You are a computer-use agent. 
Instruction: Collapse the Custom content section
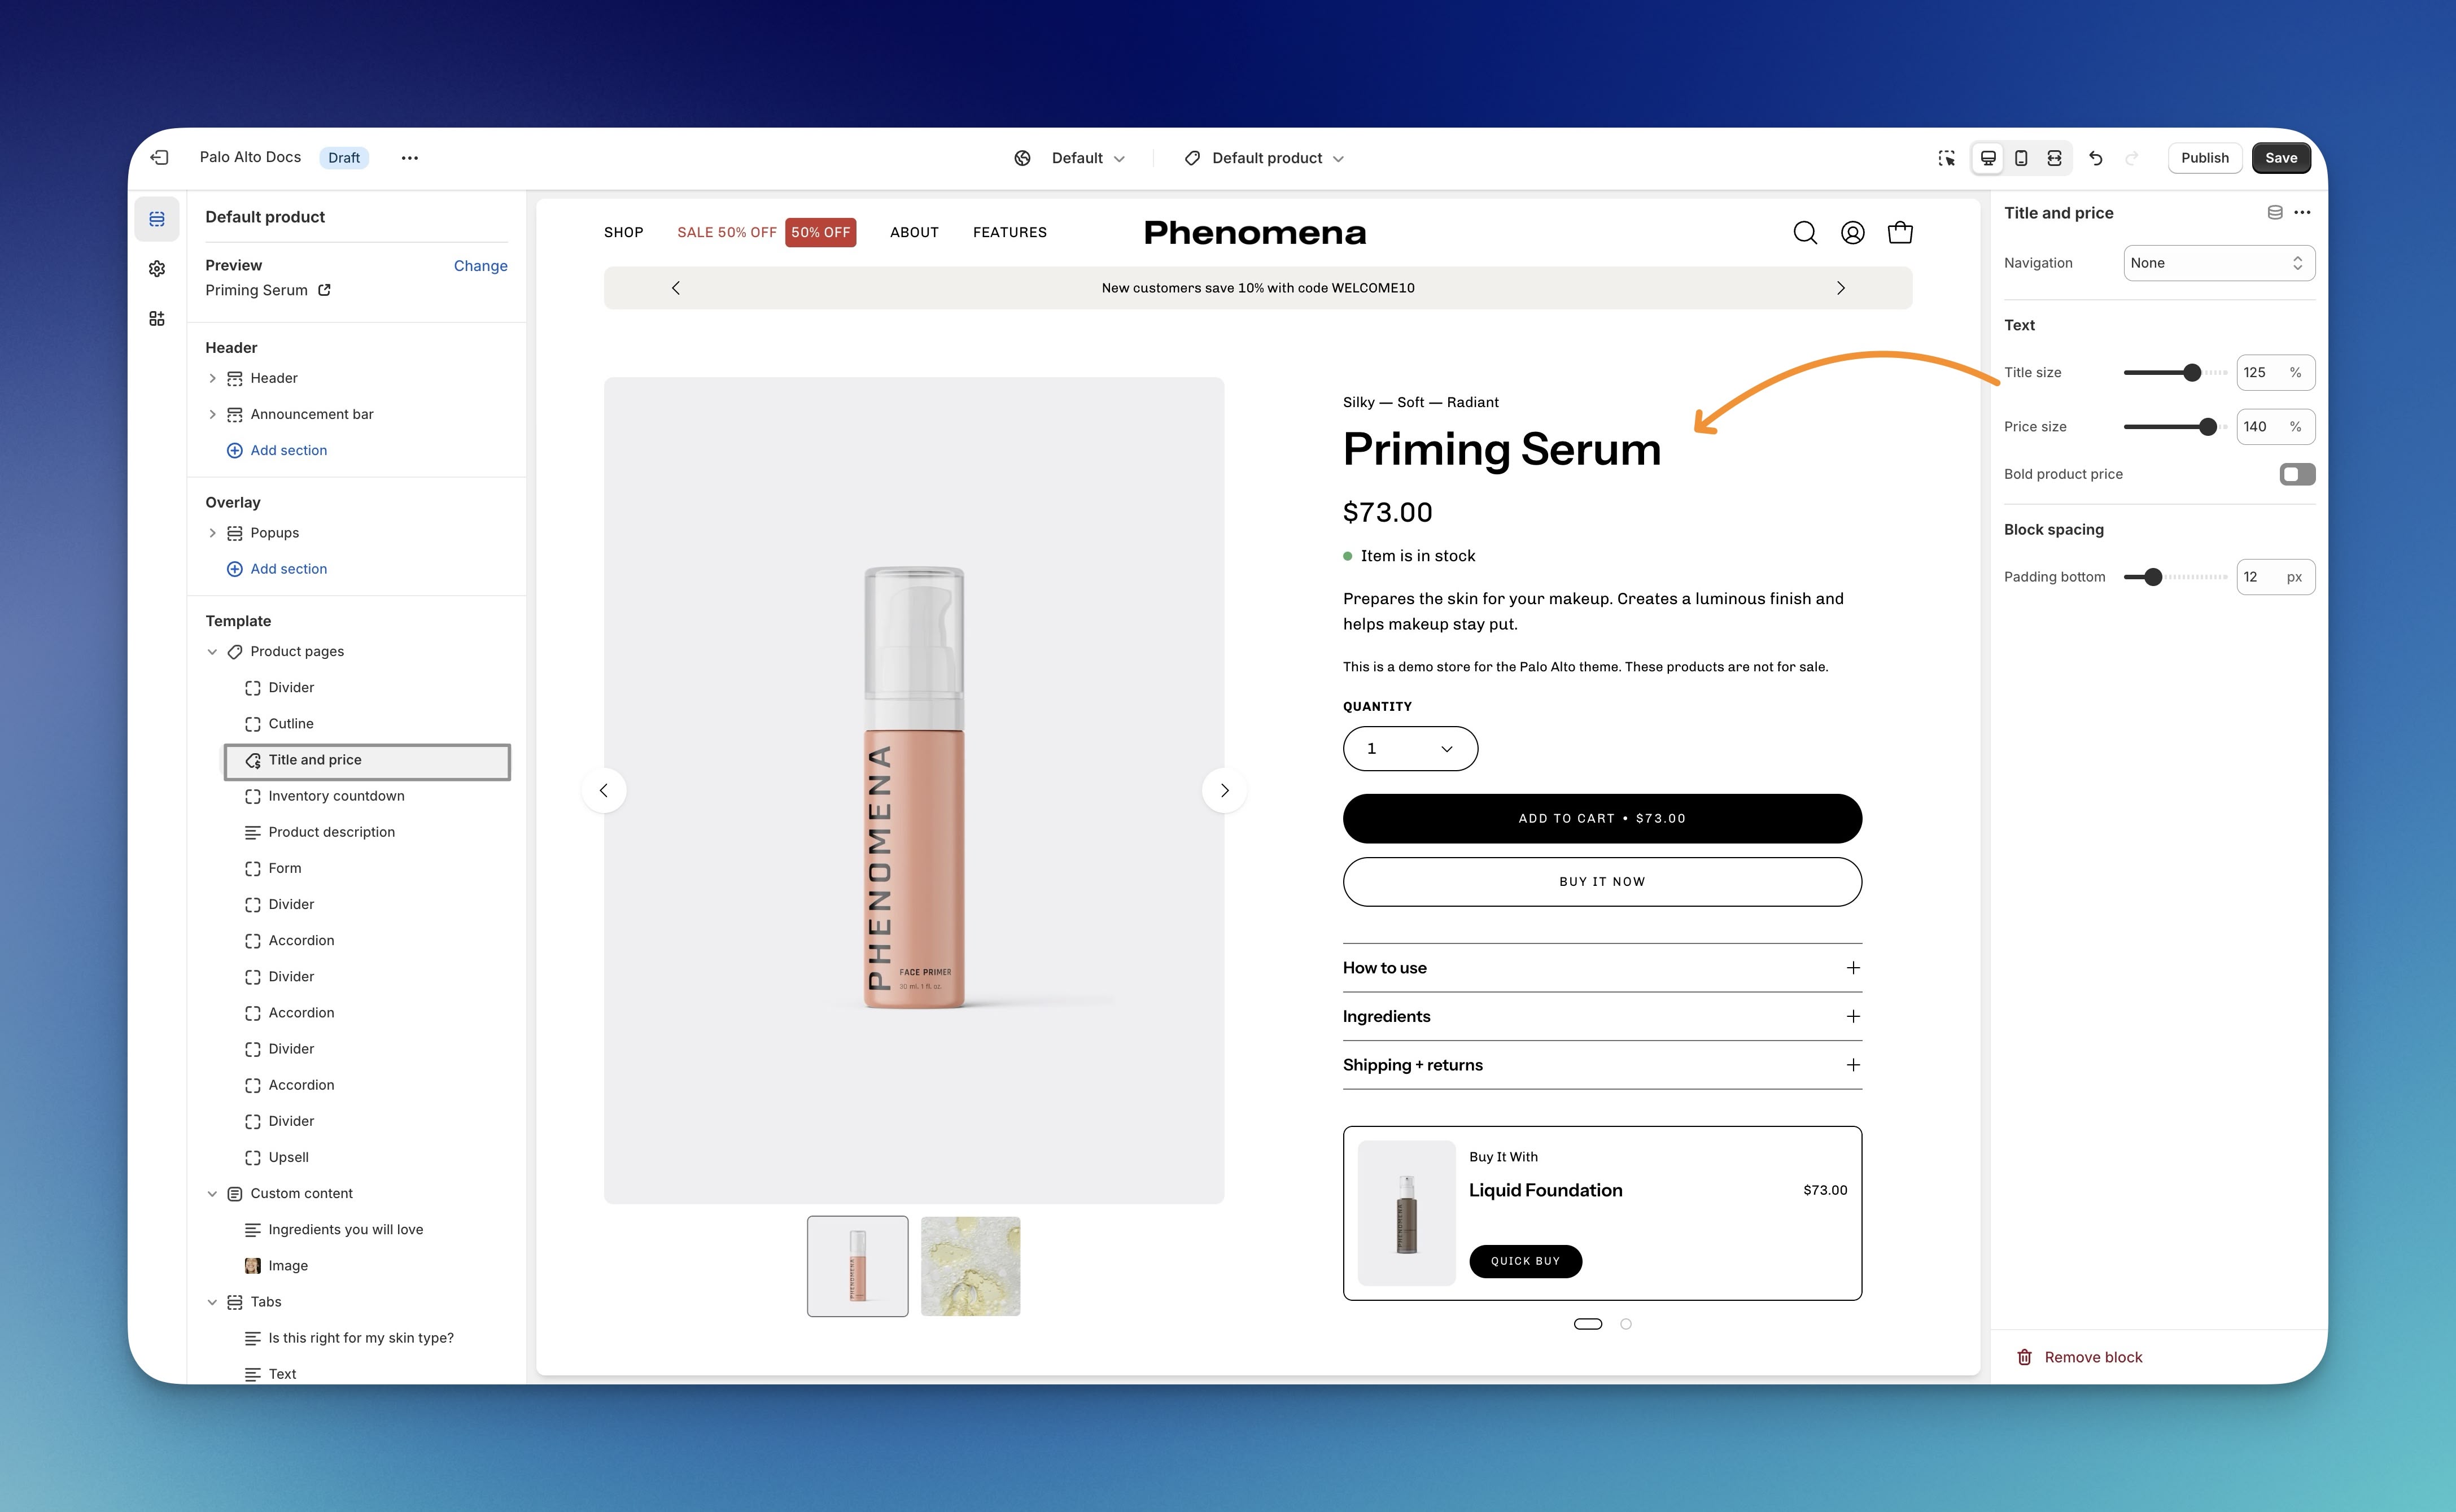pos(212,1194)
